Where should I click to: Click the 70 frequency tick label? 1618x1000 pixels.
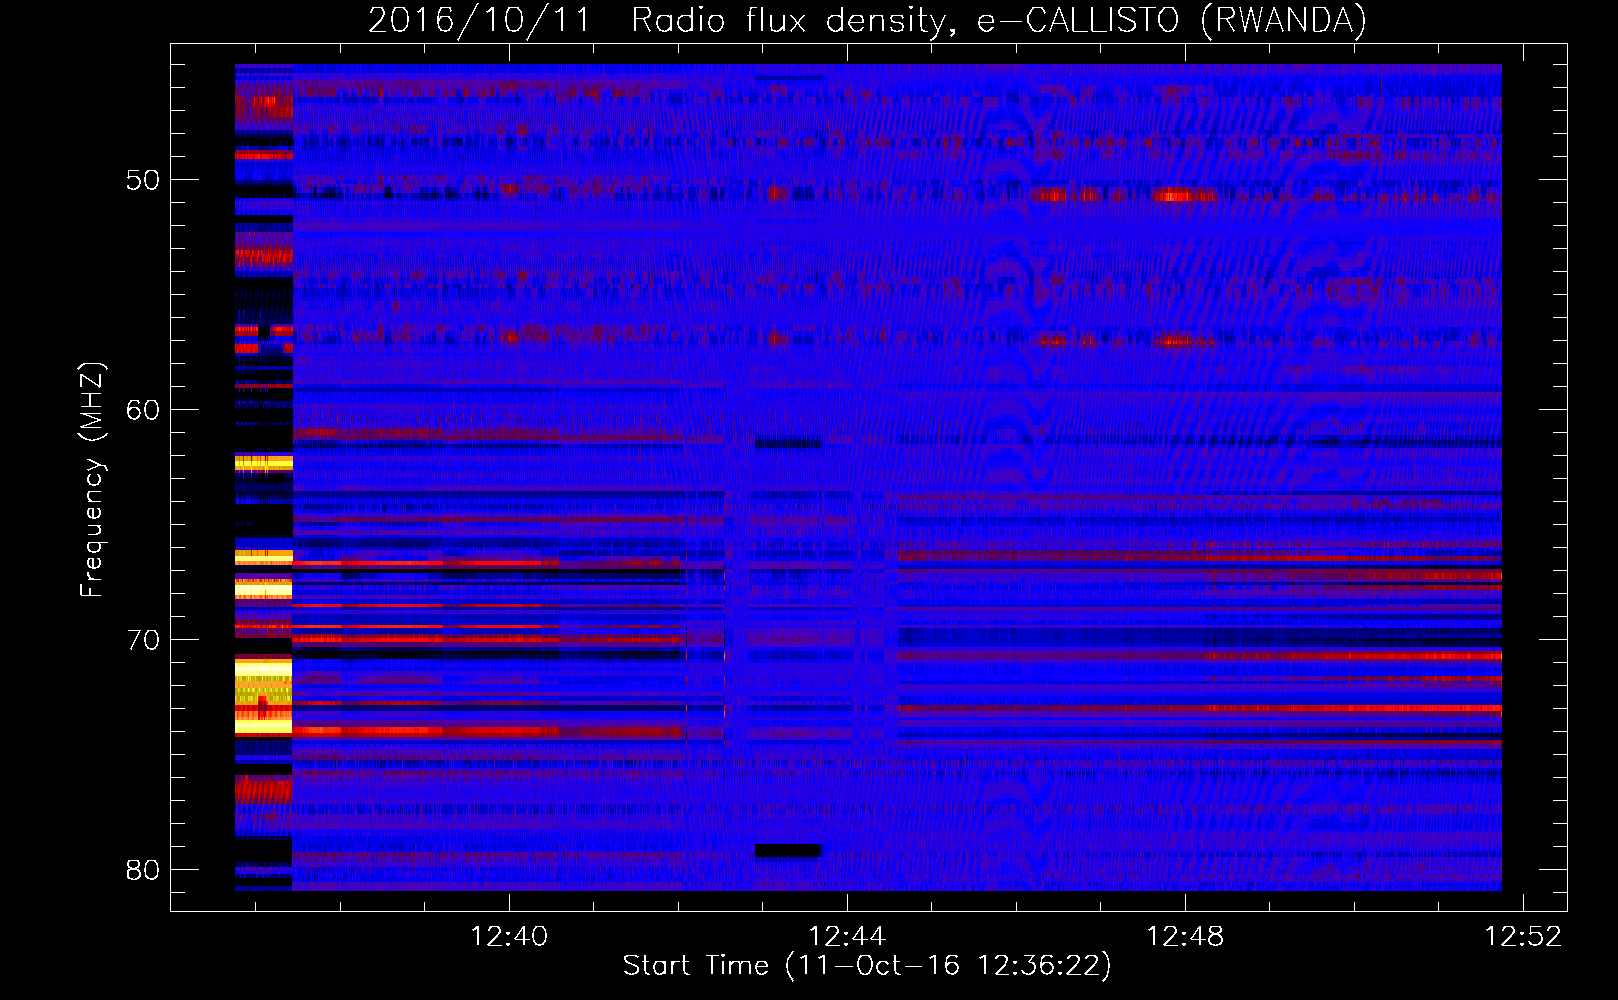(143, 640)
